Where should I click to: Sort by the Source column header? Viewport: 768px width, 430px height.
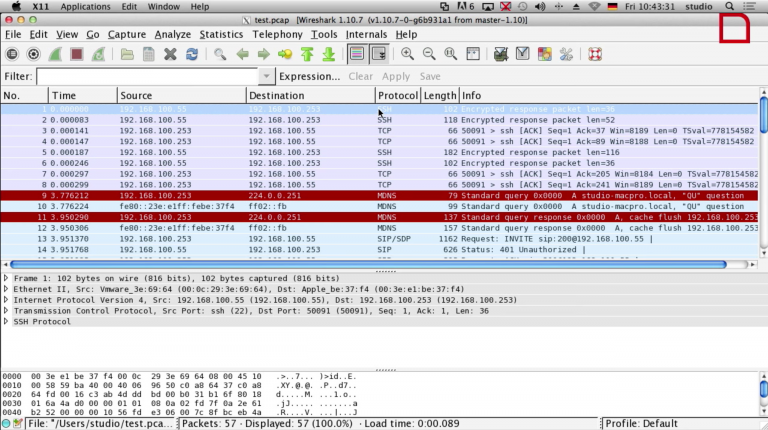[x=182, y=96]
